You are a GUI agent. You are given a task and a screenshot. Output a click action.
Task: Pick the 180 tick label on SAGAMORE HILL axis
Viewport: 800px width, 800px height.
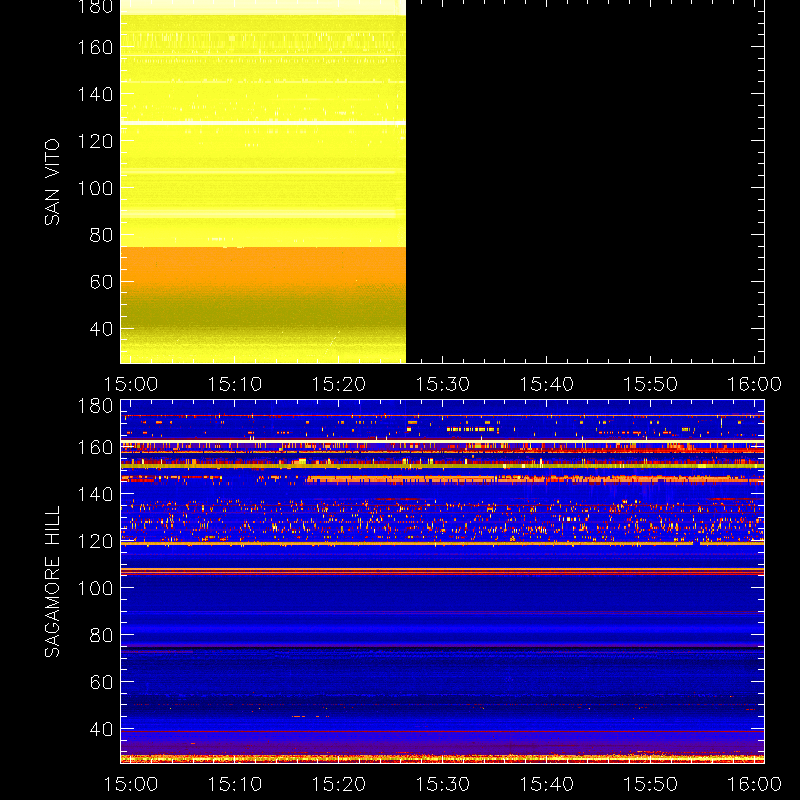pyautogui.click(x=95, y=406)
